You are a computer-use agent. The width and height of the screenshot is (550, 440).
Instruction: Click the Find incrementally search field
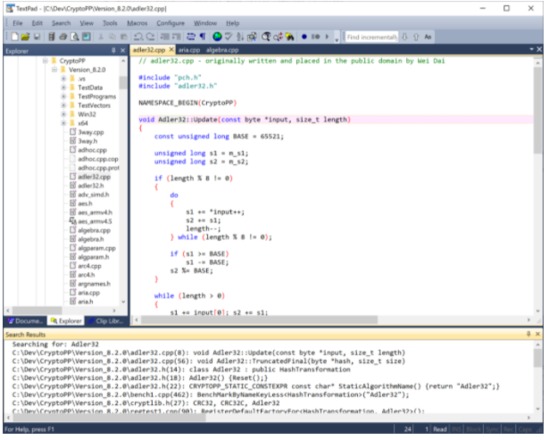click(372, 37)
